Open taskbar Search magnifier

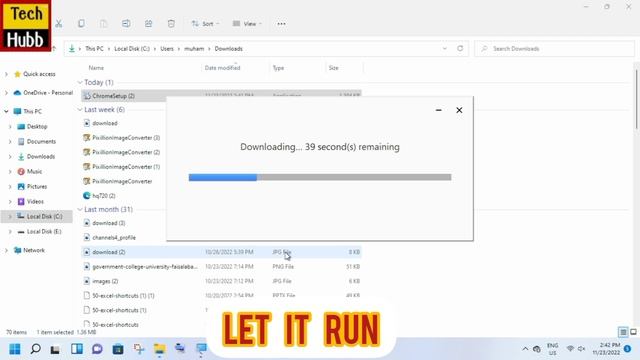[x=36, y=349]
